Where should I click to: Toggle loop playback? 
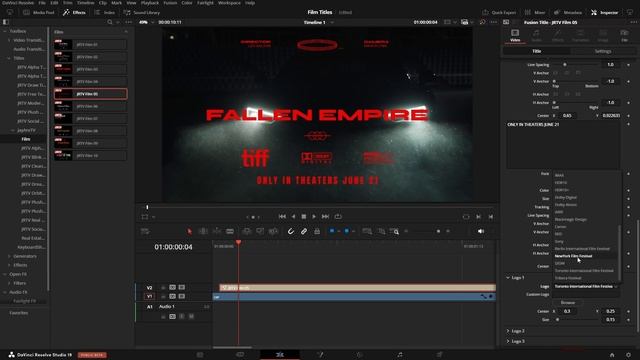pyautogui.click(x=338, y=216)
